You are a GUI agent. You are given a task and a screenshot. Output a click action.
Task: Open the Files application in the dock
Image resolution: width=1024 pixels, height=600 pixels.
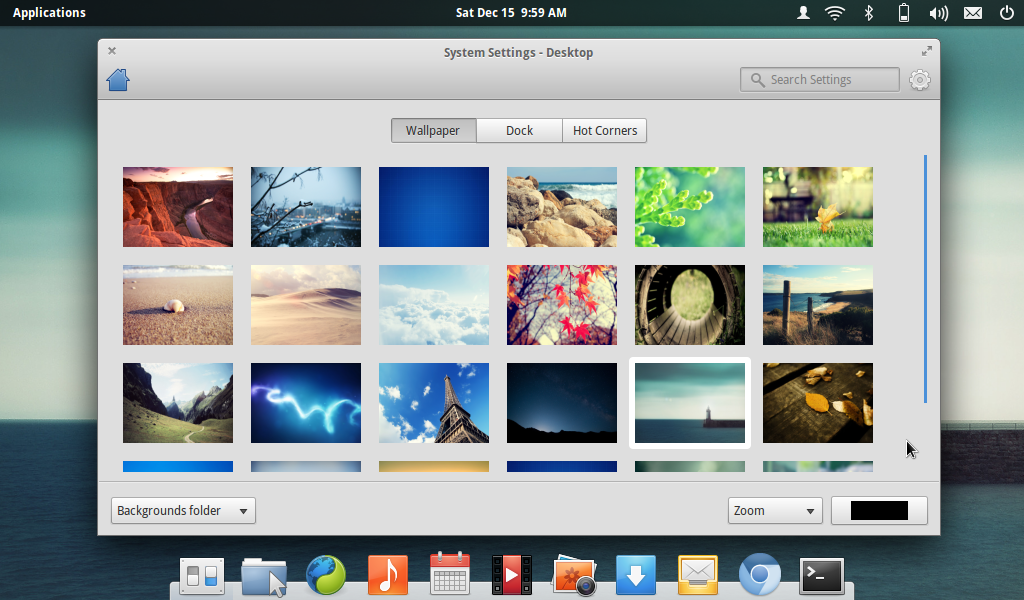click(263, 575)
